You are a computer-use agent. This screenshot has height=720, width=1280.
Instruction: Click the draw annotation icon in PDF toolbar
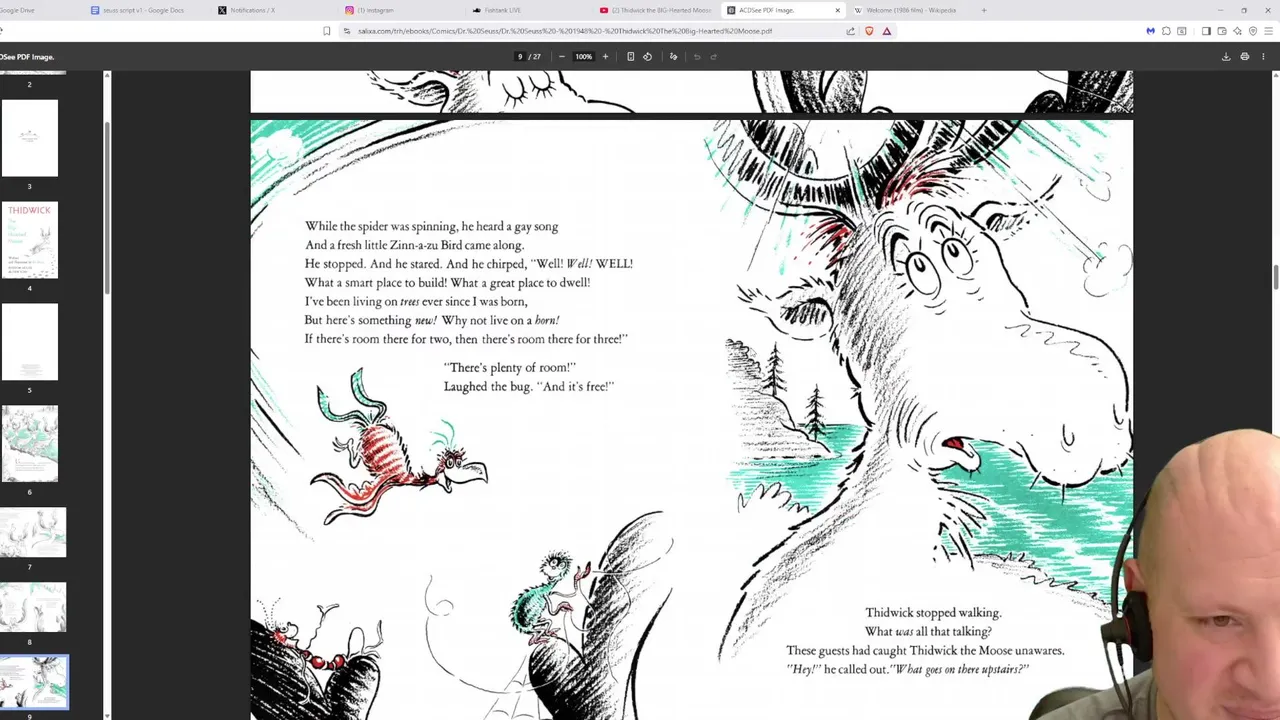click(x=673, y=57)
